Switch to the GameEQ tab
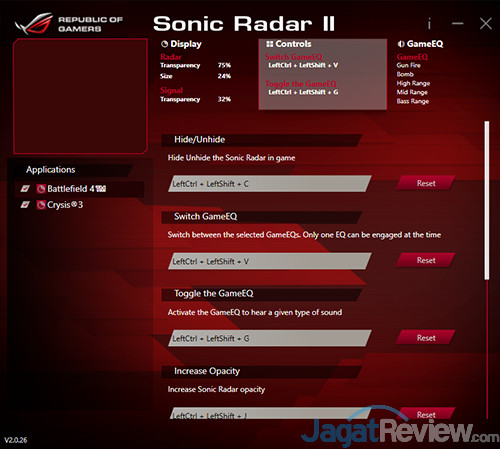This screenshot has width=500, height=449. pyautogui.click(x=421, y=44)
